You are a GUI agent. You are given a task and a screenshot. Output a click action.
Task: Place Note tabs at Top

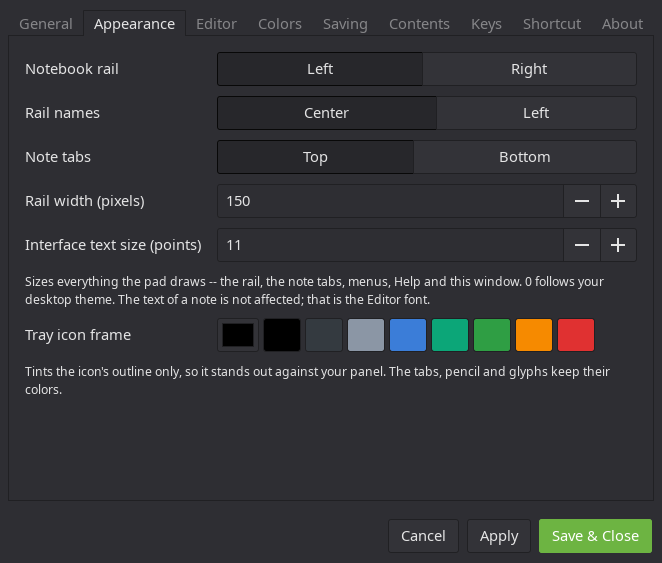click(315, 157)
